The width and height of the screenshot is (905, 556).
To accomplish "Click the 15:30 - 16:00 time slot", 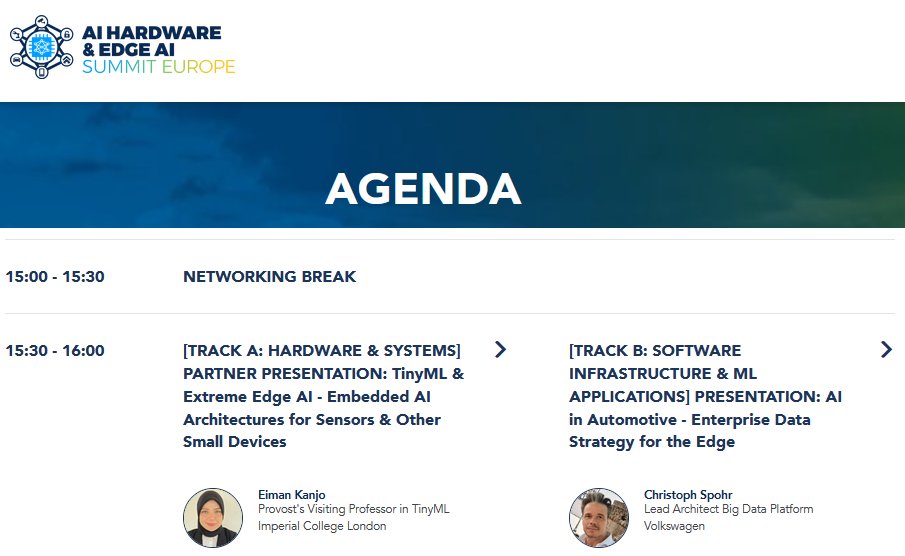I will (55, 350).
